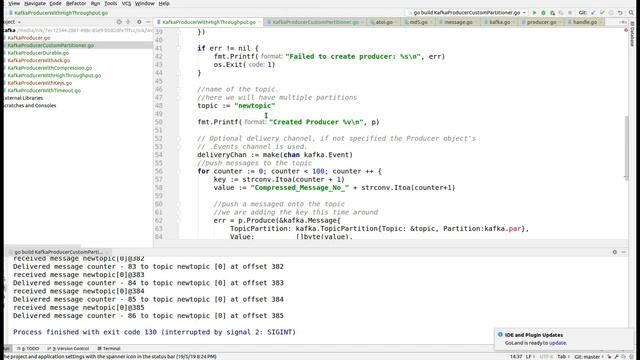640x360 pixels.
Task: Hide the Run tool window
Action: (624, 252)
